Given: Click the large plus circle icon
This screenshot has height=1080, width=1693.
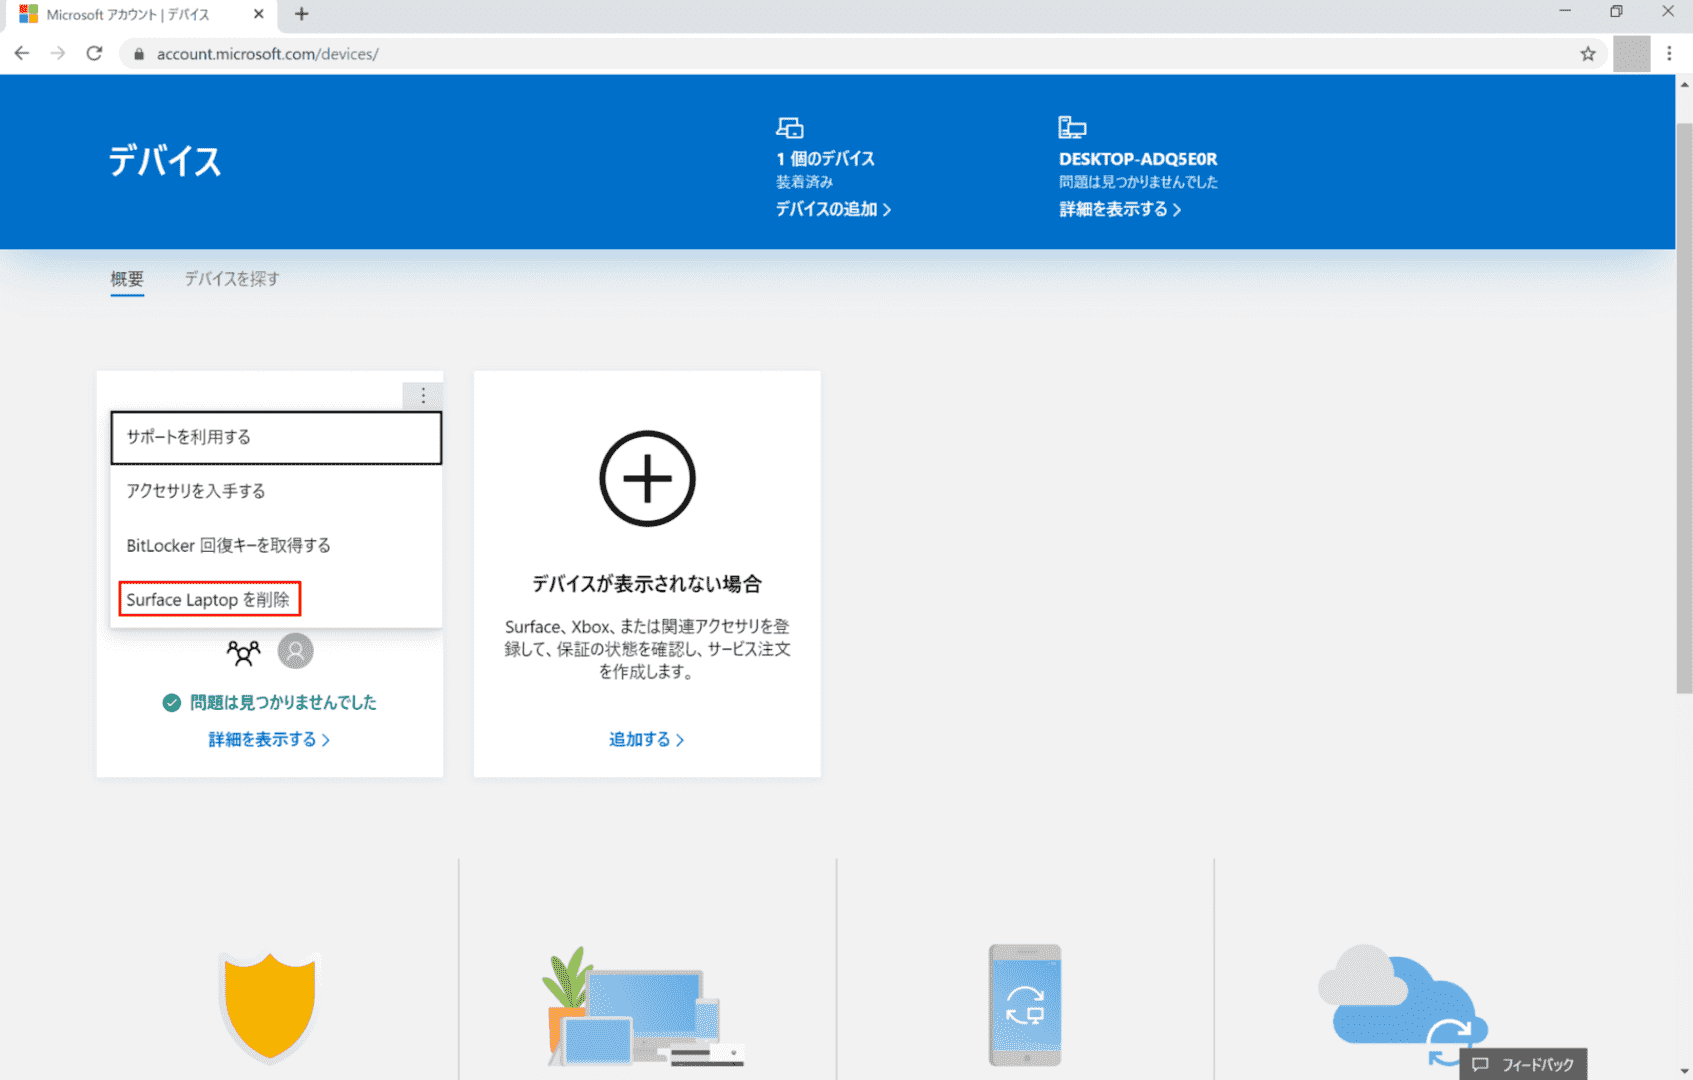Looking at the screenshot, I should click(647, 479).
